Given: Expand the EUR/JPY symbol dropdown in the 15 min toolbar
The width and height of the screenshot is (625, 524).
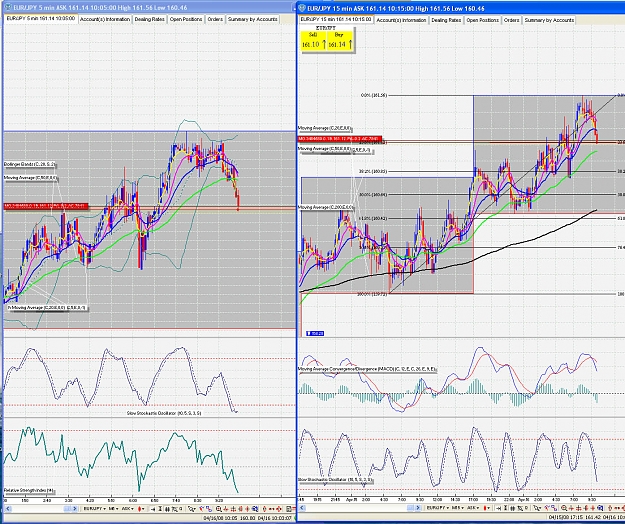Looking at the screenshot, I should [x=438, y=508].
